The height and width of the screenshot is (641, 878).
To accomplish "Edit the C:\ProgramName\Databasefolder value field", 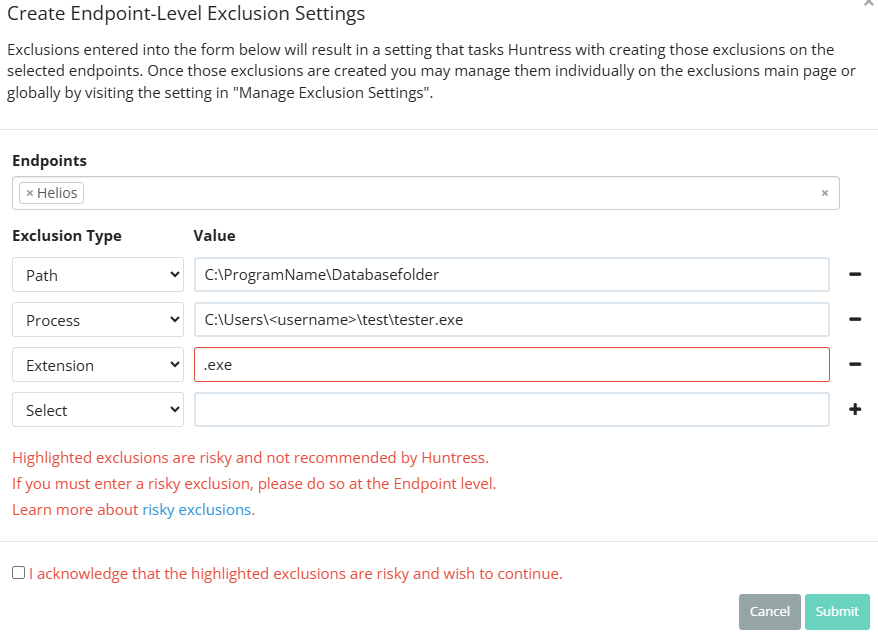I will pos(511,274).
